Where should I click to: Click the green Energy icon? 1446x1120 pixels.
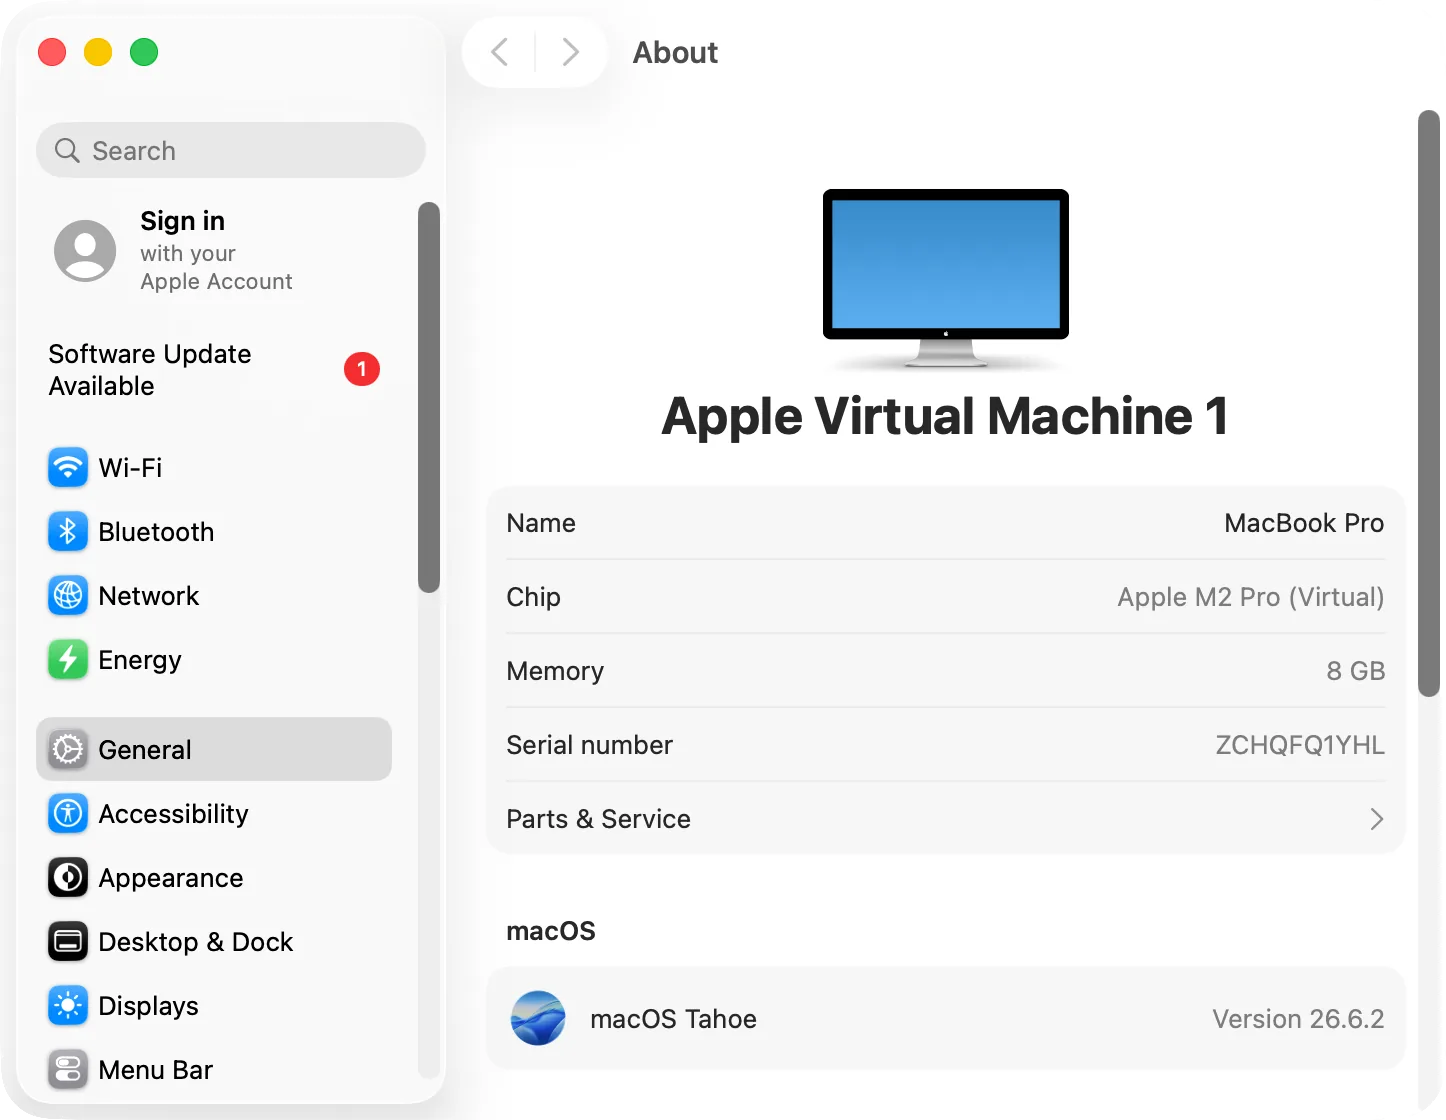pos(68,659)
